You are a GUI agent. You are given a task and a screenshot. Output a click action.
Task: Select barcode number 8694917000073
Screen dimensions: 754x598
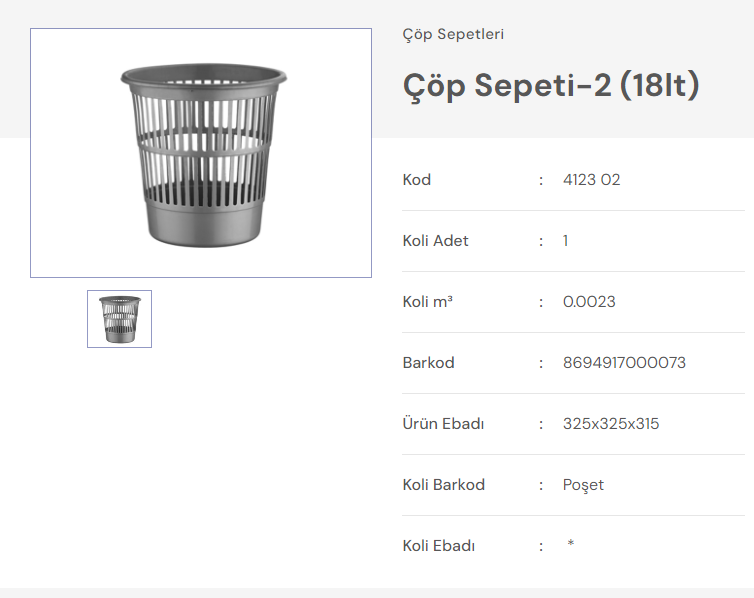tap(624, 363)
